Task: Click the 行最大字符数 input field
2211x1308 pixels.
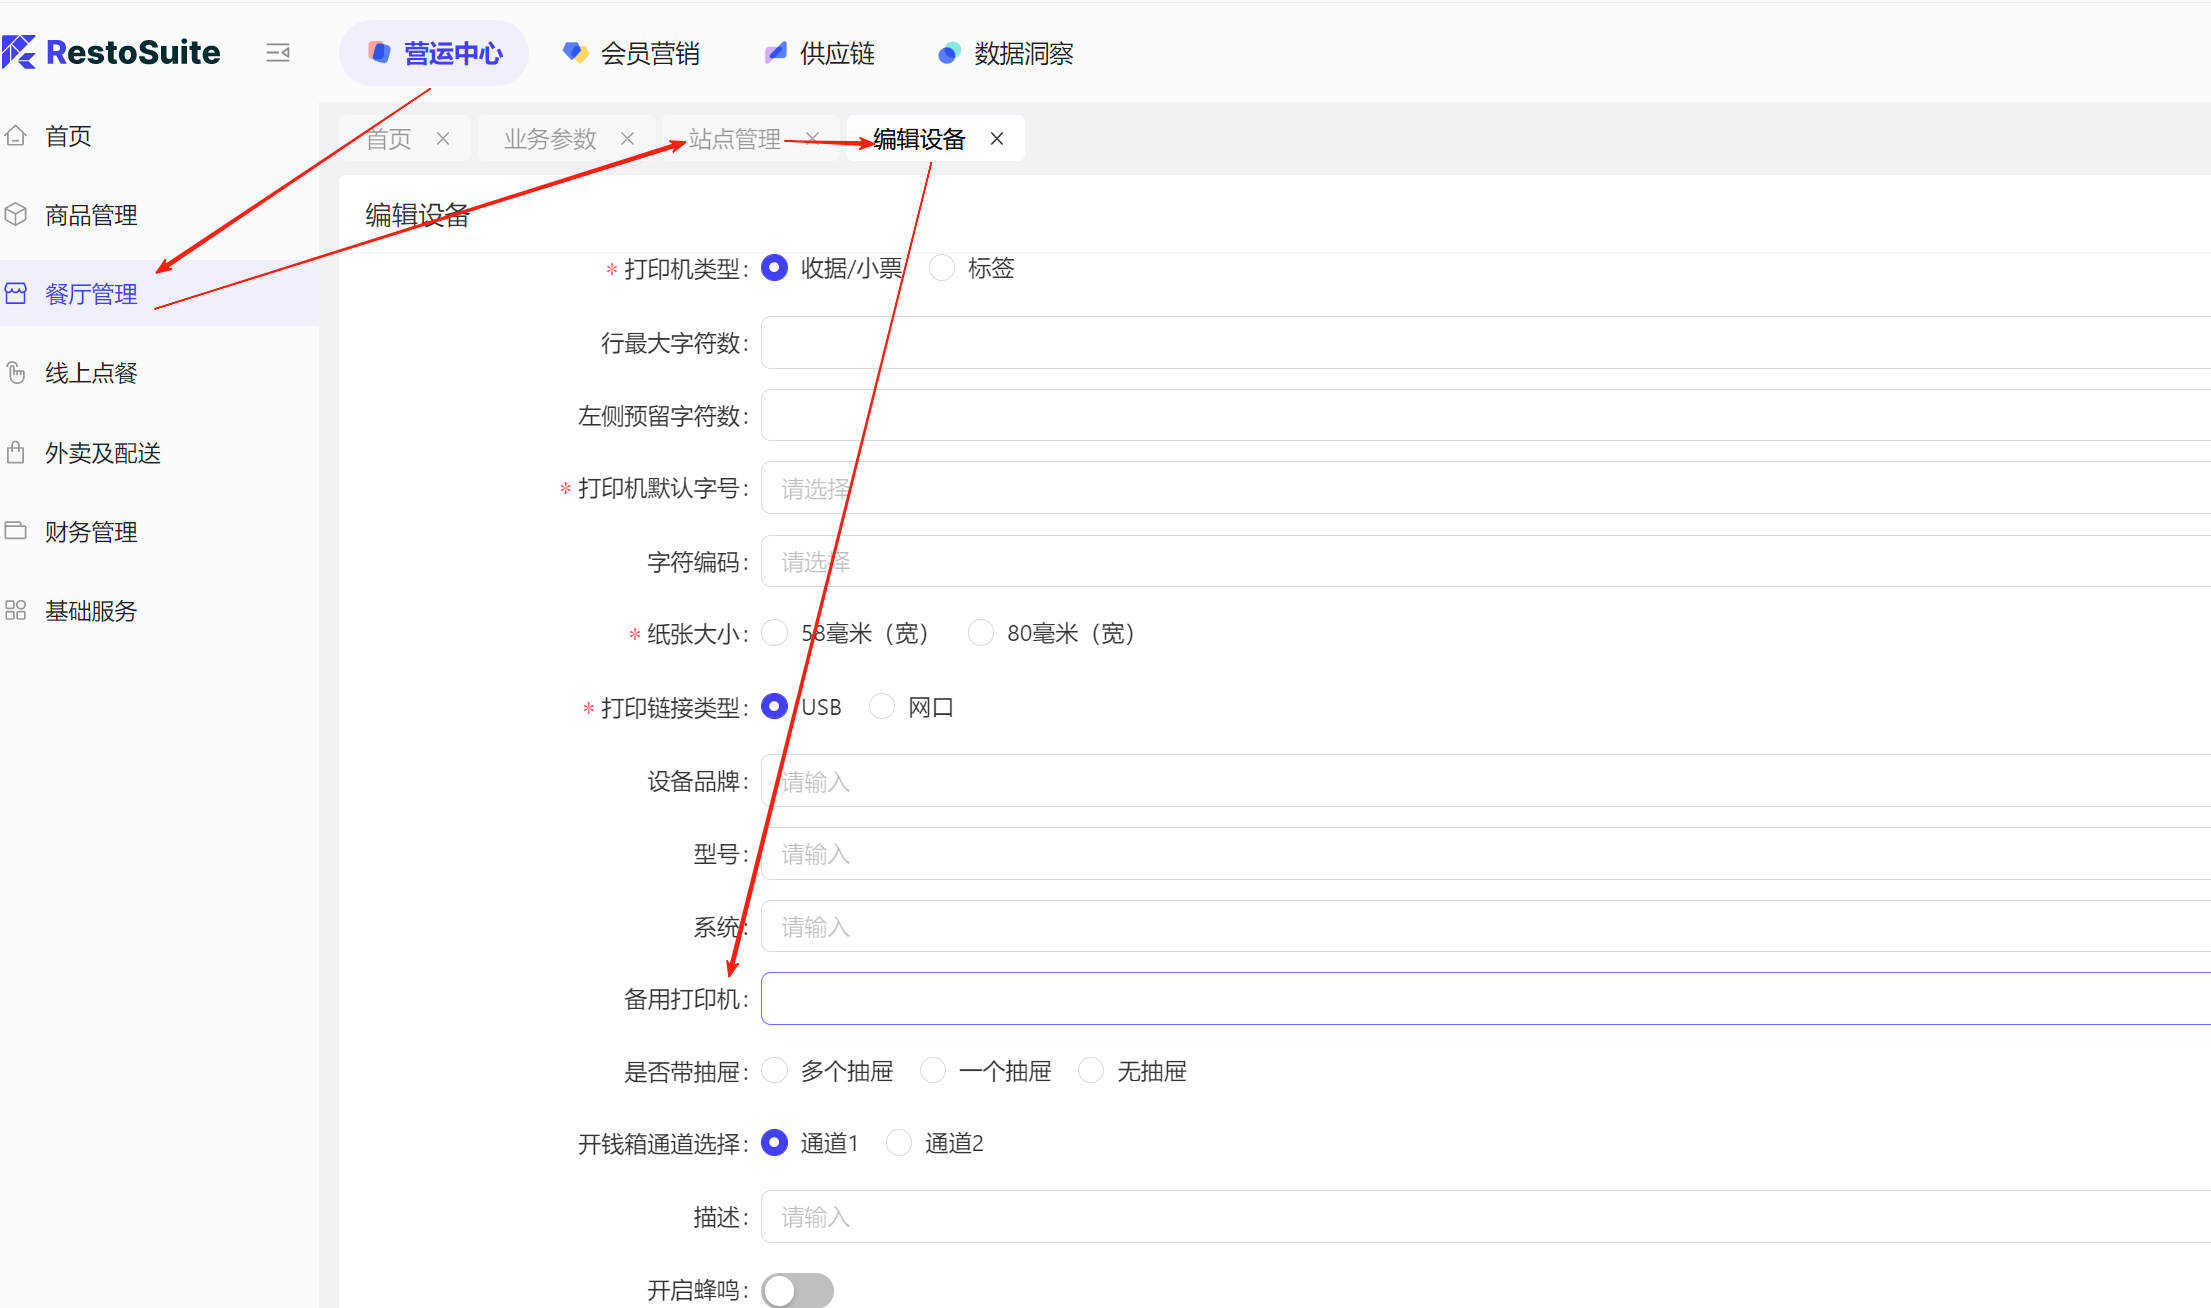Action: click(x=1486, y=343)
